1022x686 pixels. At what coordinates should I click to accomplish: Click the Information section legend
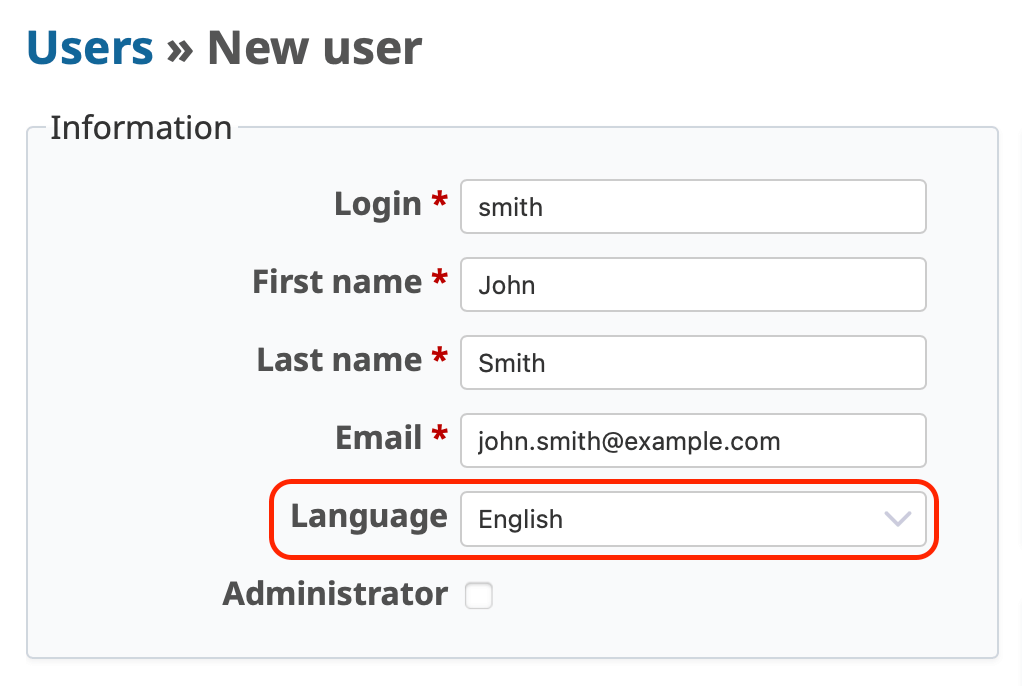(141, 128)
